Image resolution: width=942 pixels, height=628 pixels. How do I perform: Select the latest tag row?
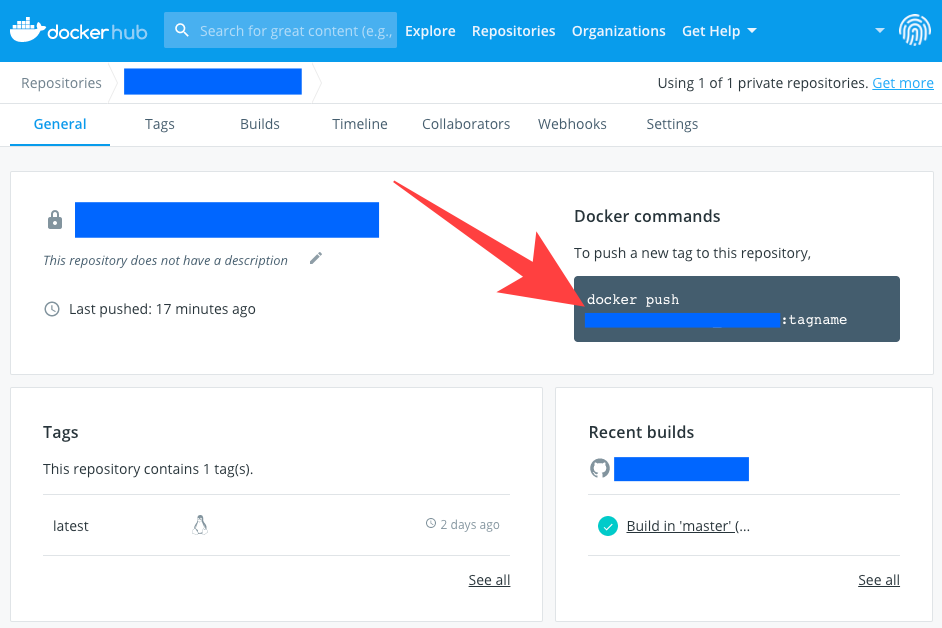[x=276, y=525]
